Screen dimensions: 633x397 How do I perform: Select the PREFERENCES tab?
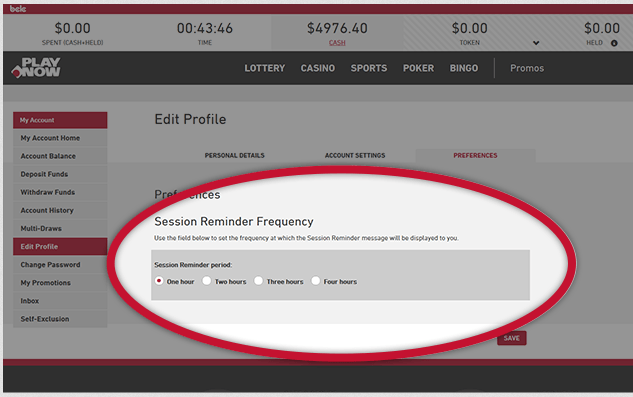(x=475, y=155)
